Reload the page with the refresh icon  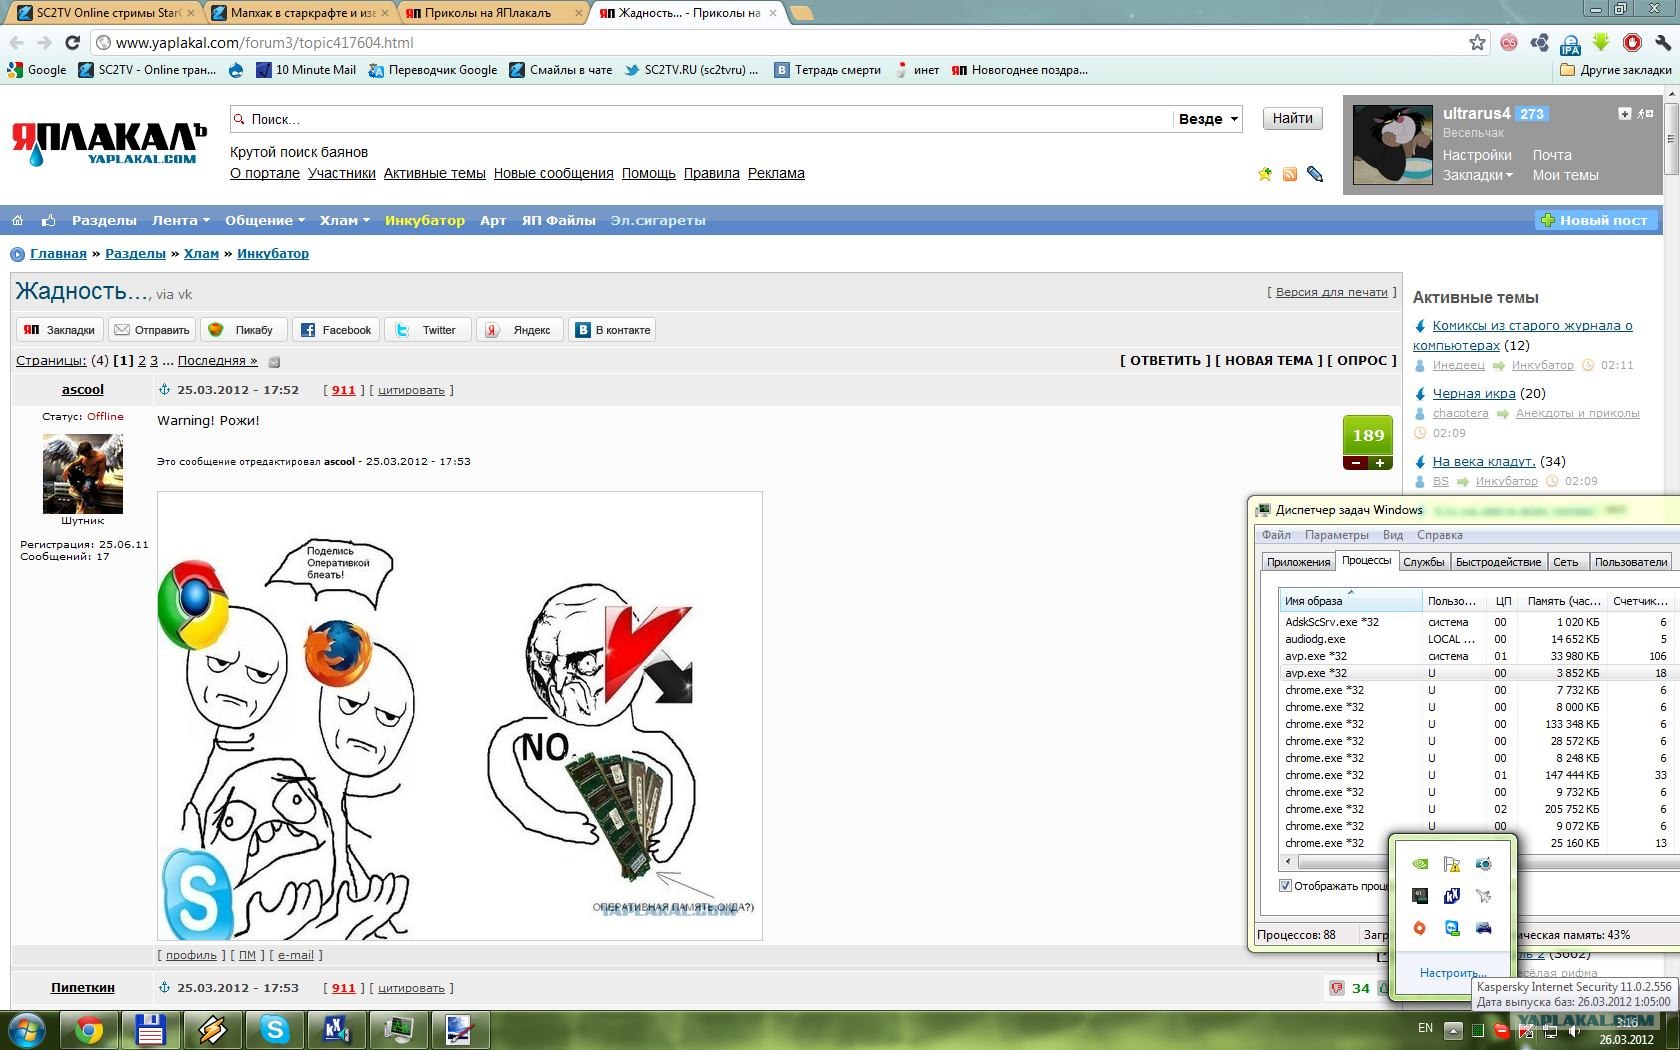72,43
